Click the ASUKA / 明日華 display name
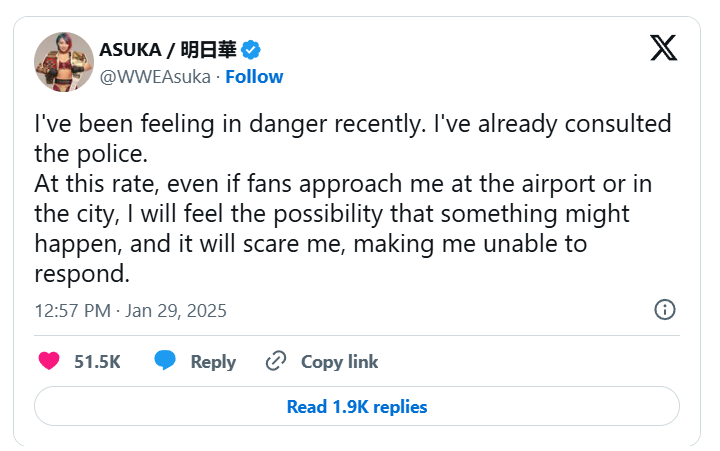 point(167,50)
